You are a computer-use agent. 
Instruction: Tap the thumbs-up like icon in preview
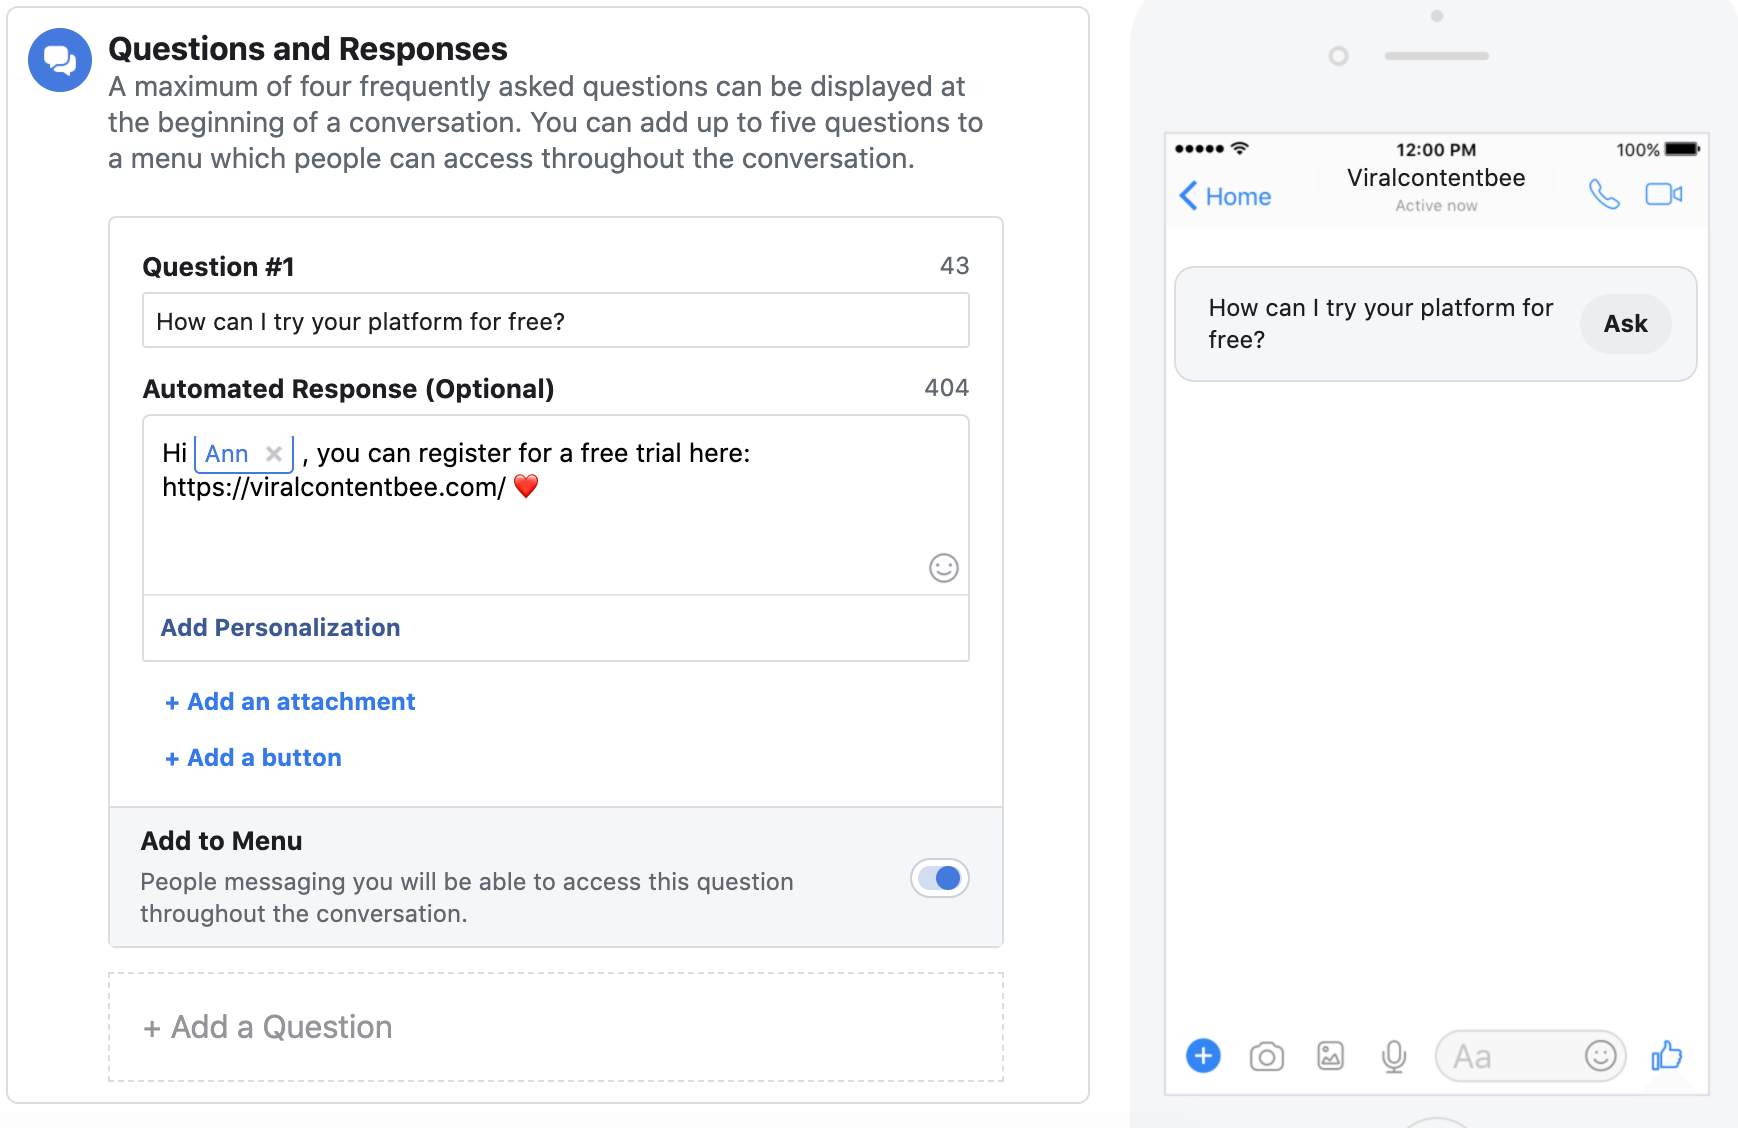coord(1666,1056)
